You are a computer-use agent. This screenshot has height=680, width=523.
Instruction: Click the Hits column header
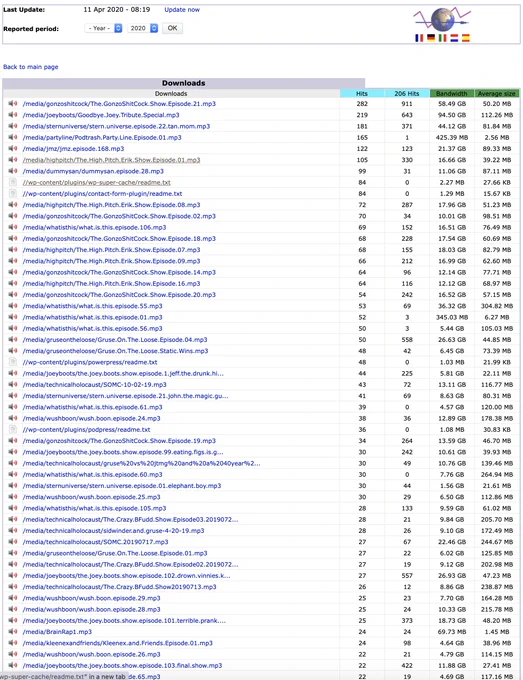tap(362, 93)
